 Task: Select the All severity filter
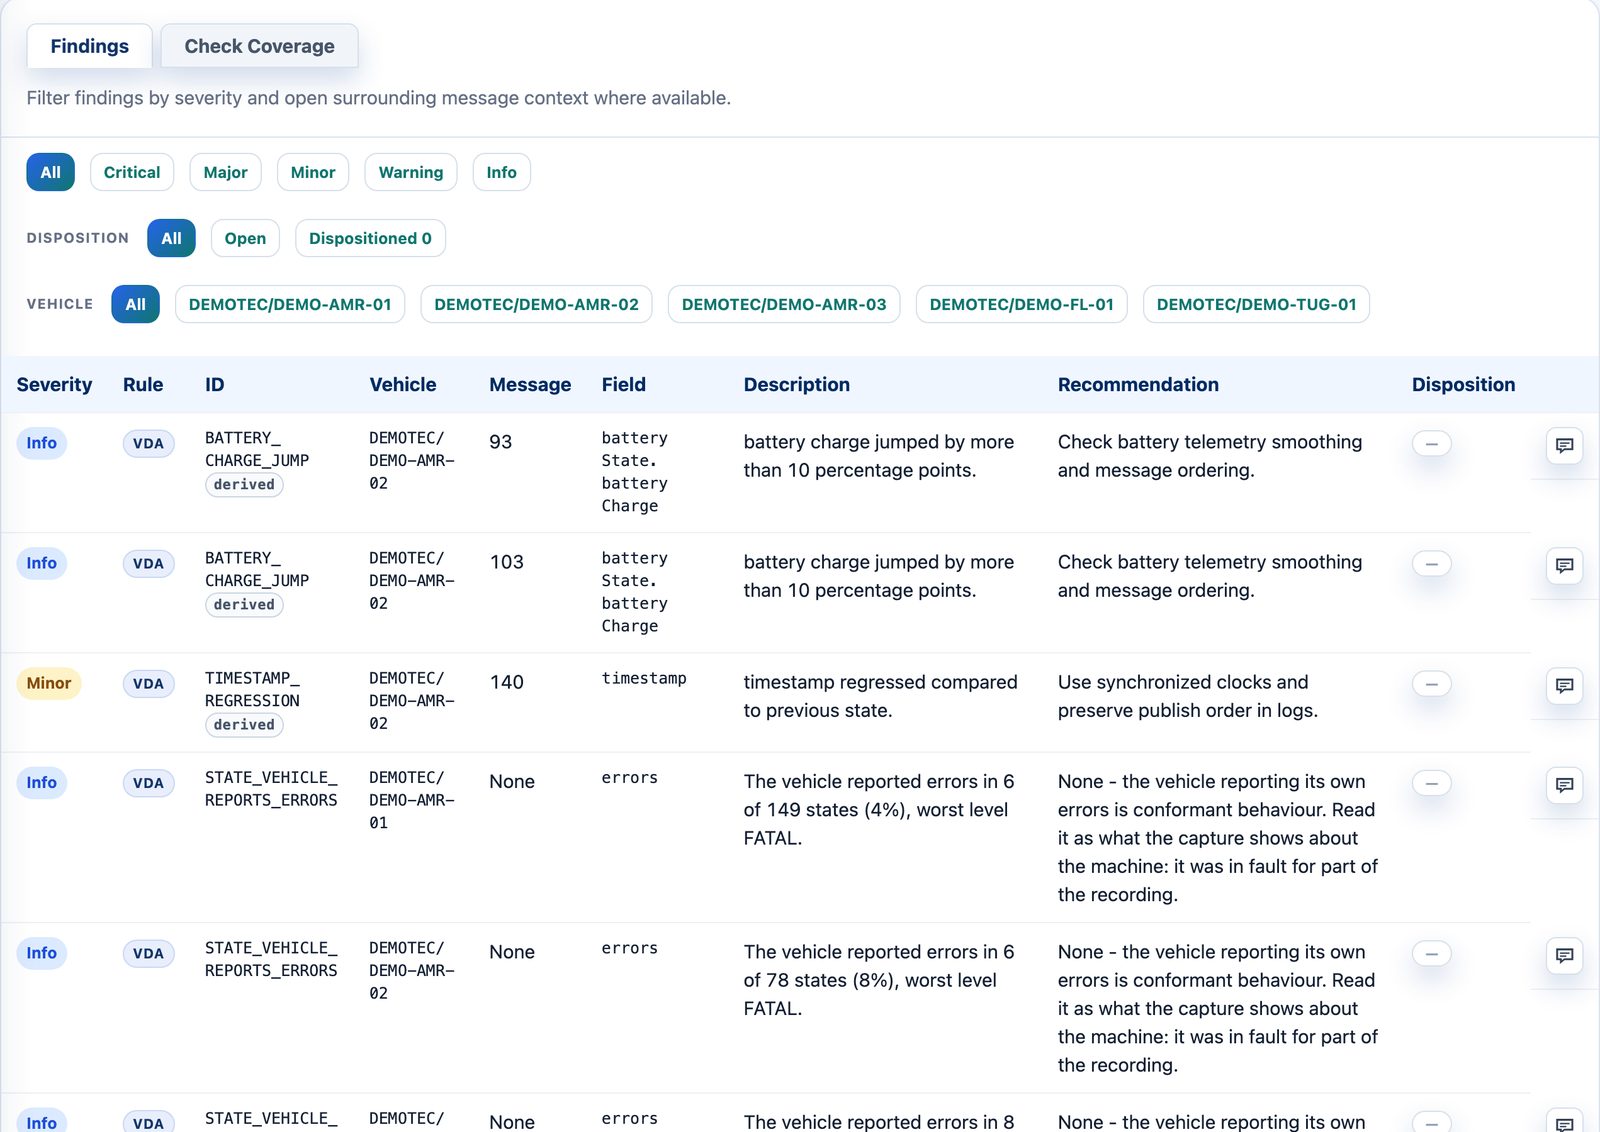click(x=50, y=172)
